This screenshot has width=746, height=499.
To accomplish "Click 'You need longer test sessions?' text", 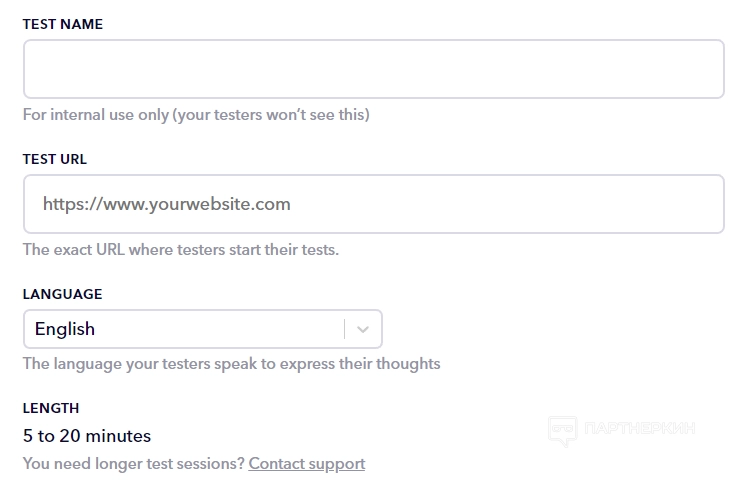I will point(134,464).
